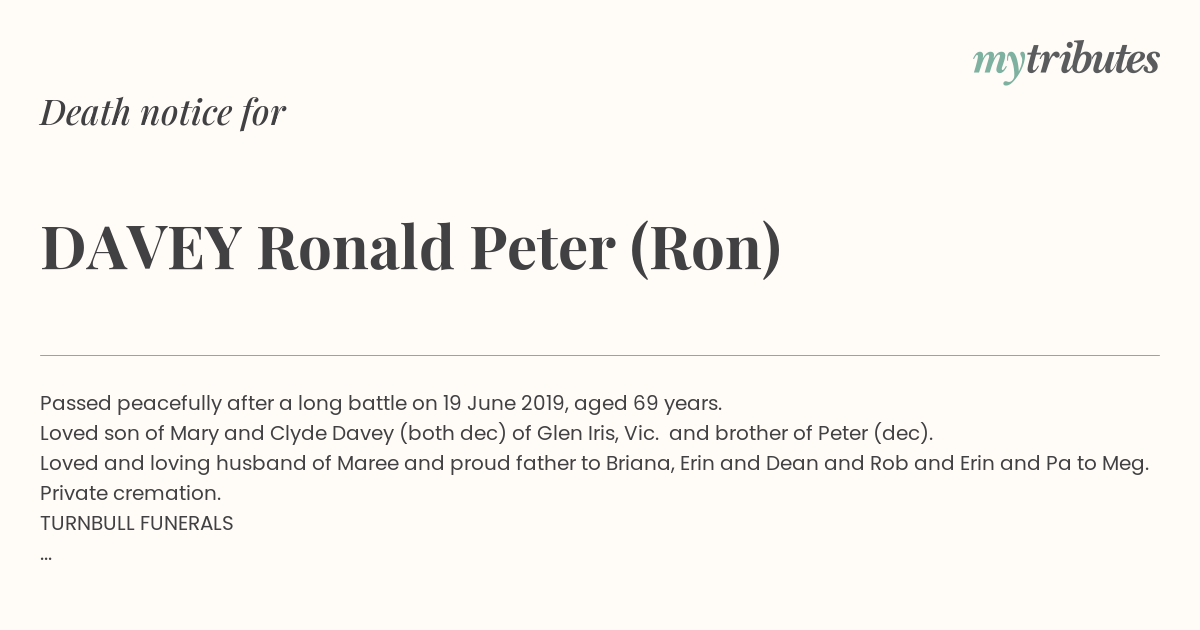The width and height of the screenshot is (1200, 630).
Task: Click the green 'my' in the logo
Action: pos(998,63)
